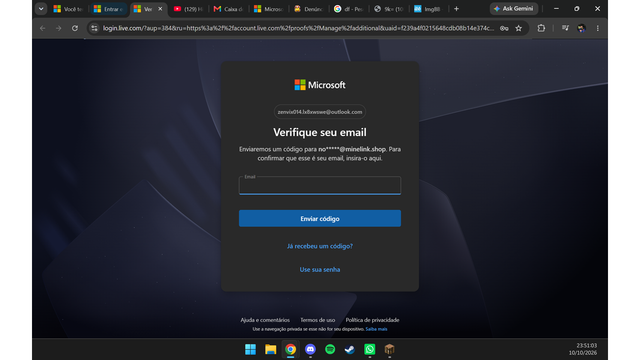Bookmark this page with the star icon
The image size is (640, 360).
tap(518, 28)
